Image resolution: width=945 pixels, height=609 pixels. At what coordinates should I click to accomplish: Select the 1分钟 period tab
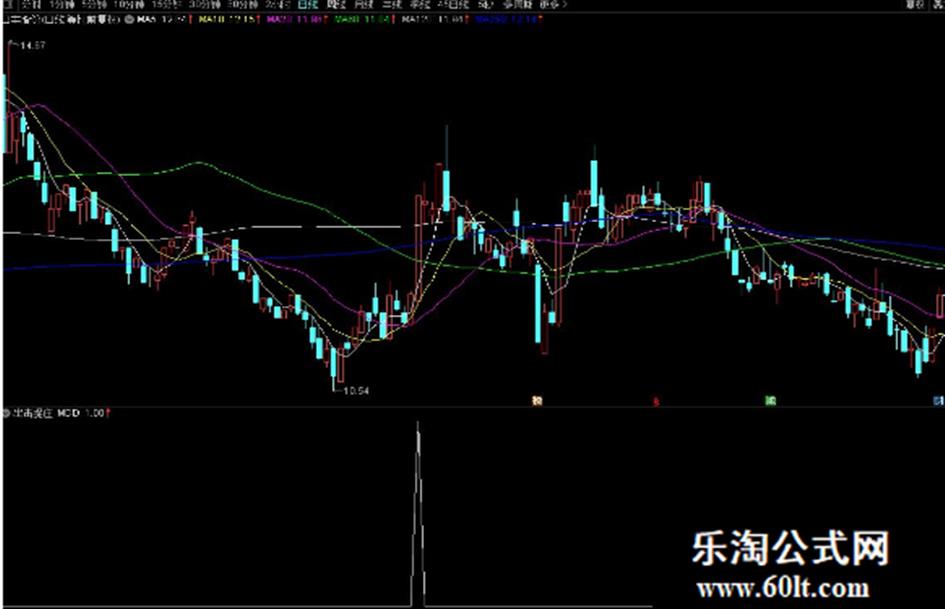click(62, 4)
